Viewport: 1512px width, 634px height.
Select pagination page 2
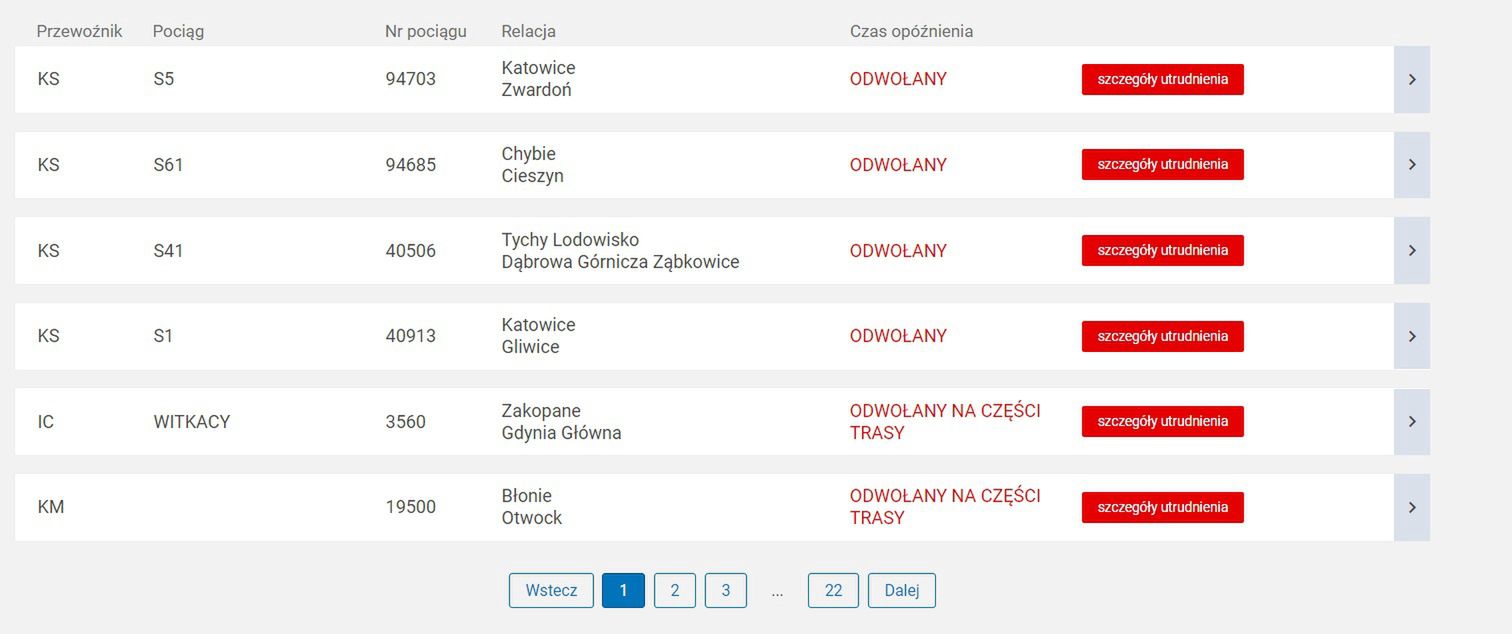click(x=675, y=590)
